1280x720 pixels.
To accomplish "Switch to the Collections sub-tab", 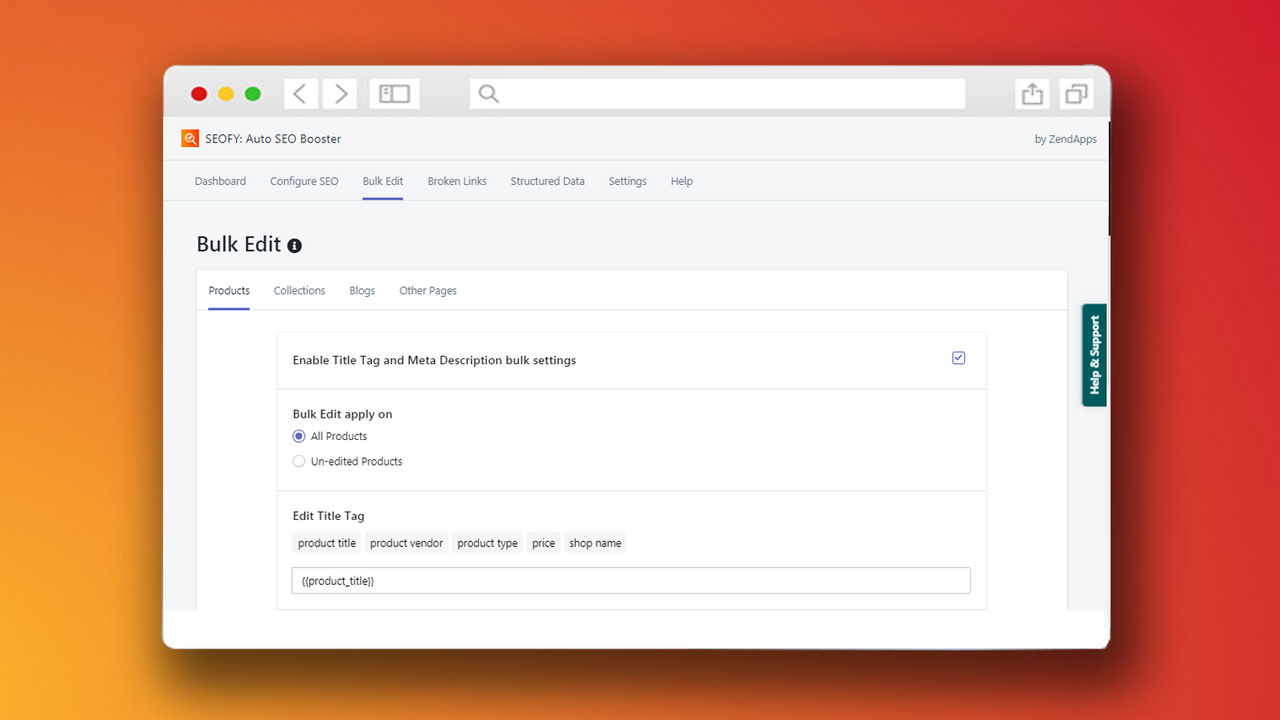I will click(x=300, y=290).
